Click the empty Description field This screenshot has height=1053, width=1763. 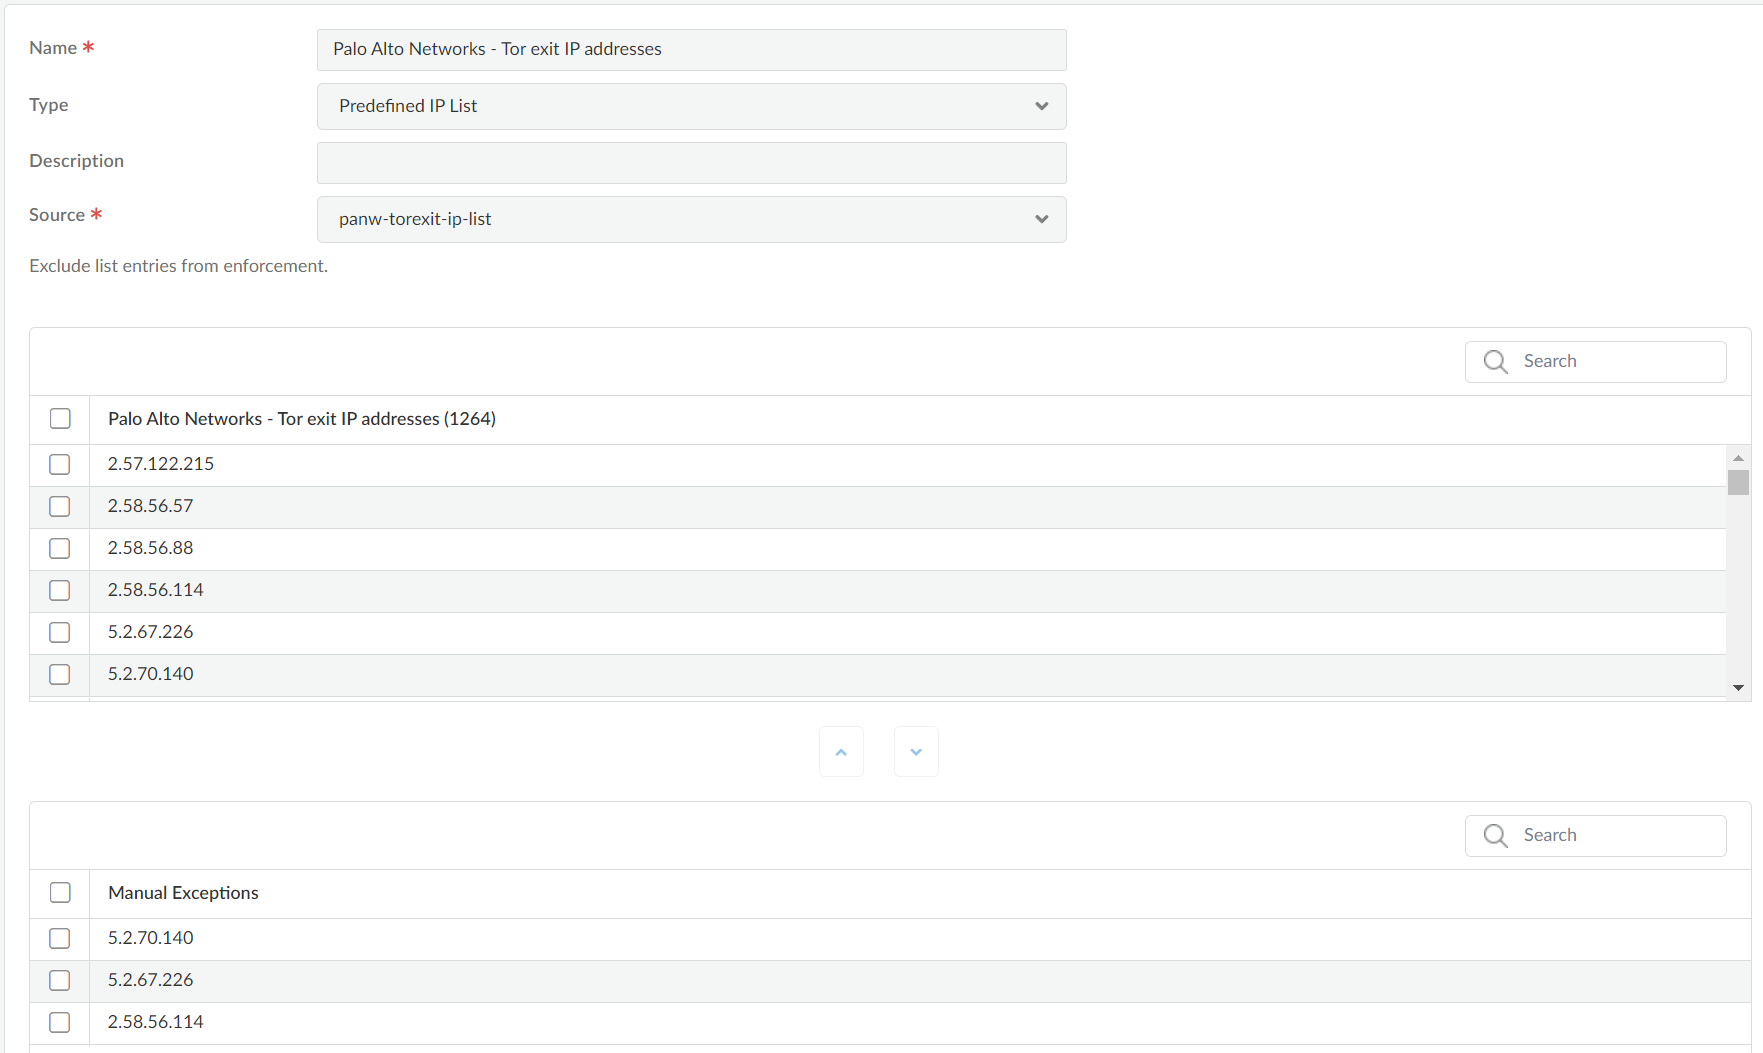(692, 163)
